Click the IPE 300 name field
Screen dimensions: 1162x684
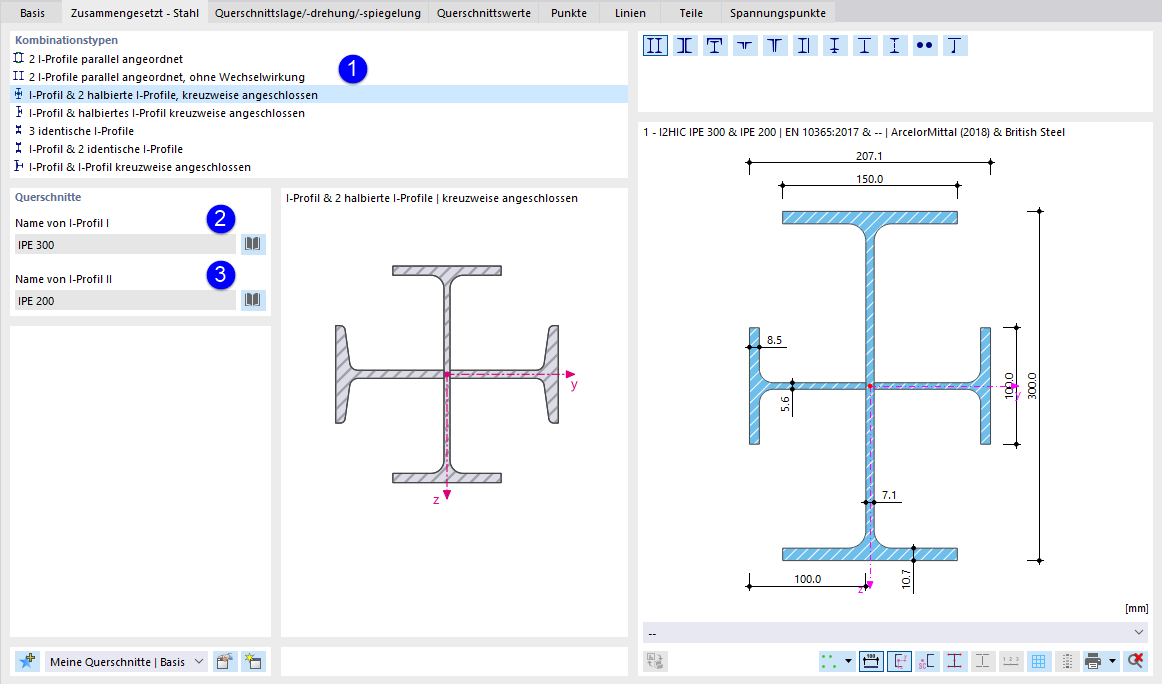(125, 245)
